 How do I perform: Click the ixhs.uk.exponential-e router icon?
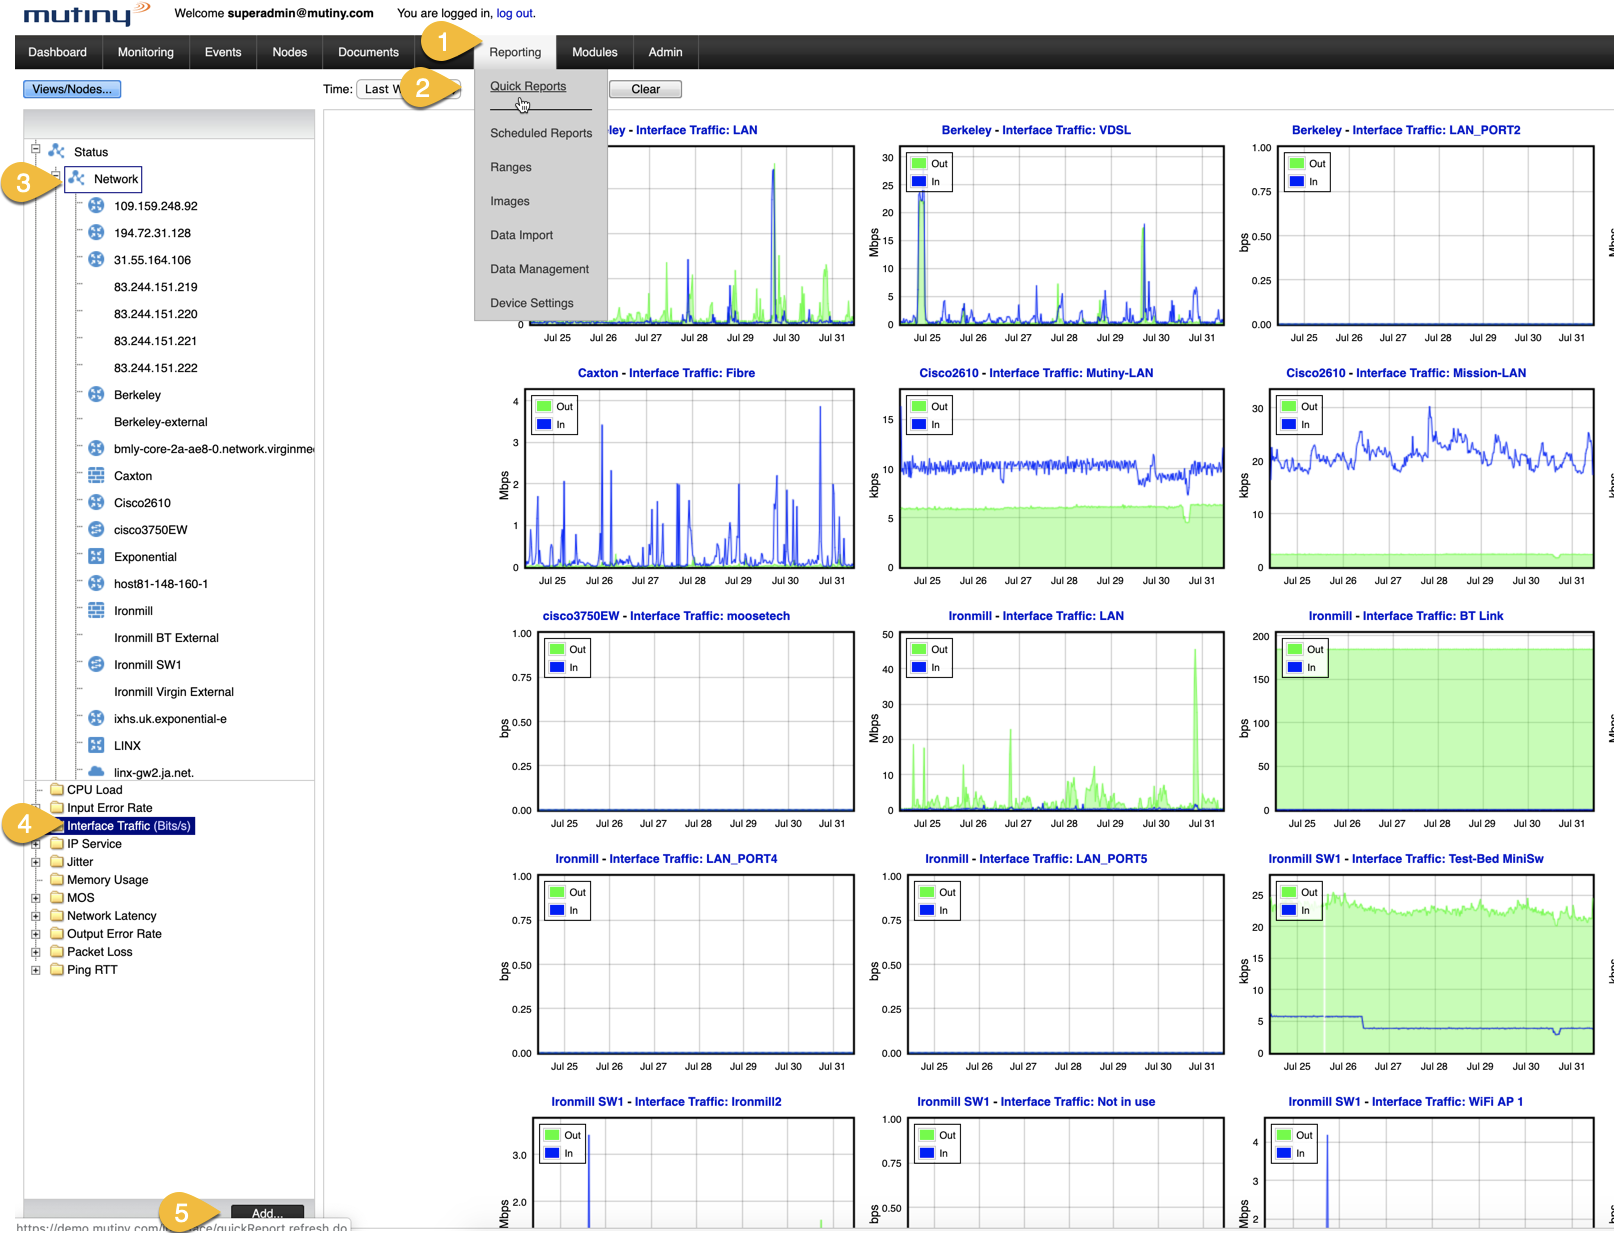click(x=96, y=719)
